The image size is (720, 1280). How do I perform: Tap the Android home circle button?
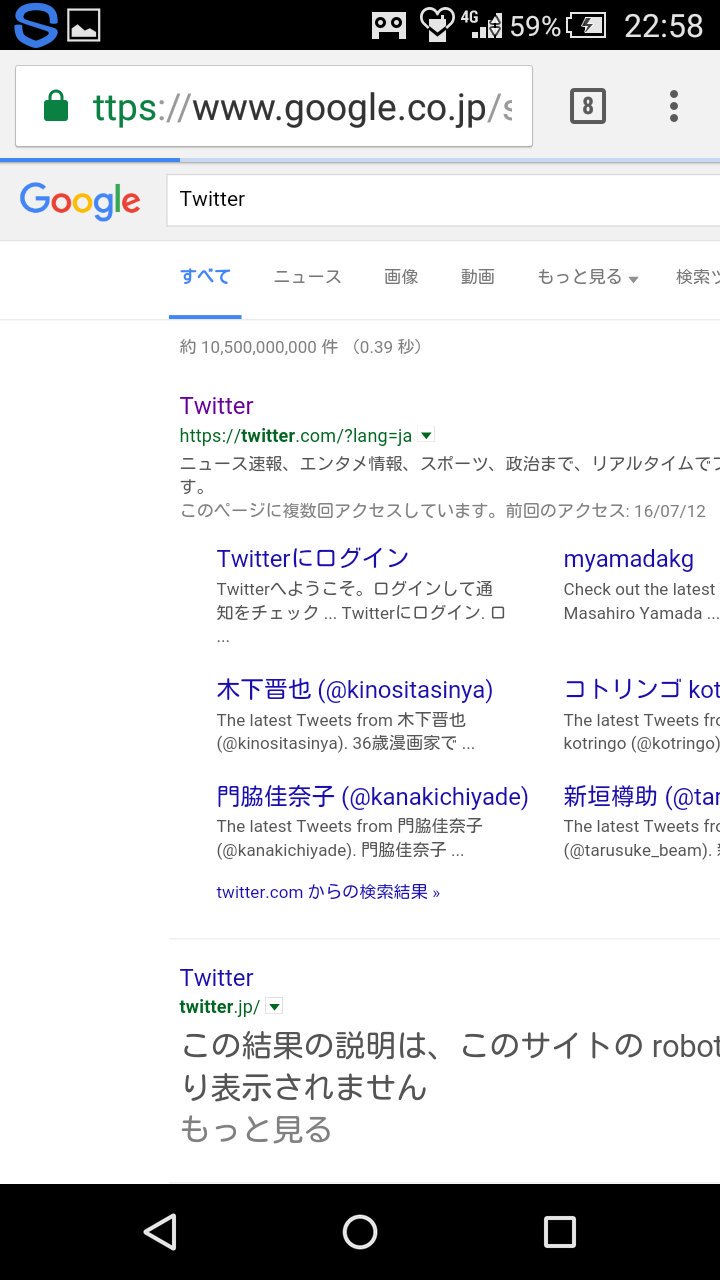click(360, 1232)
